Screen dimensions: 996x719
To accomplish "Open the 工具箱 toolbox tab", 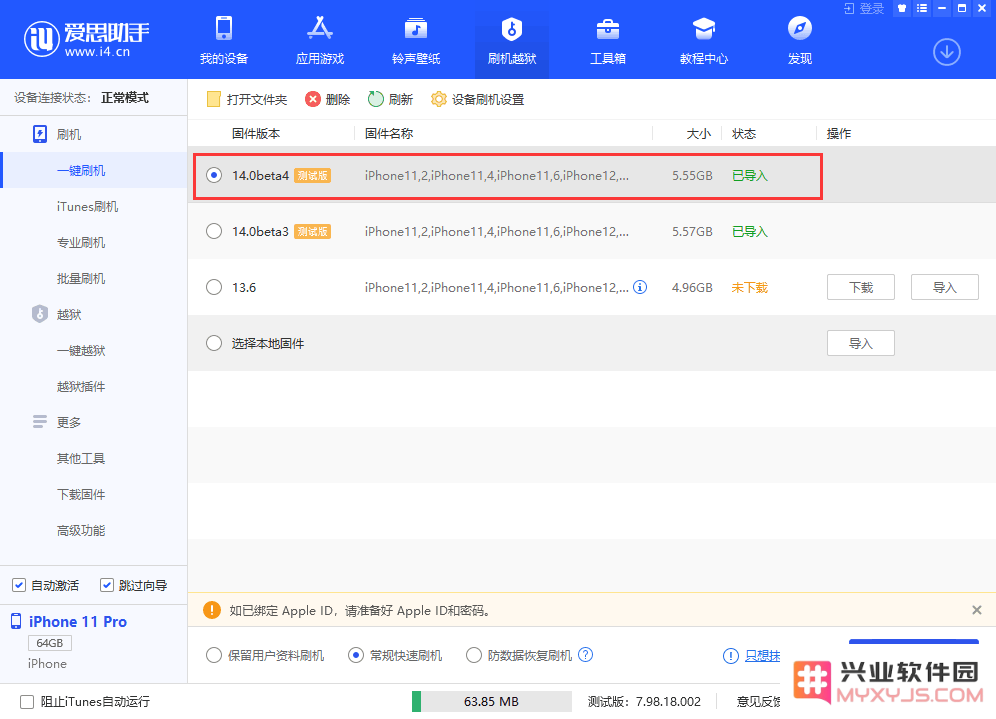I will click(x=608, y=40).
